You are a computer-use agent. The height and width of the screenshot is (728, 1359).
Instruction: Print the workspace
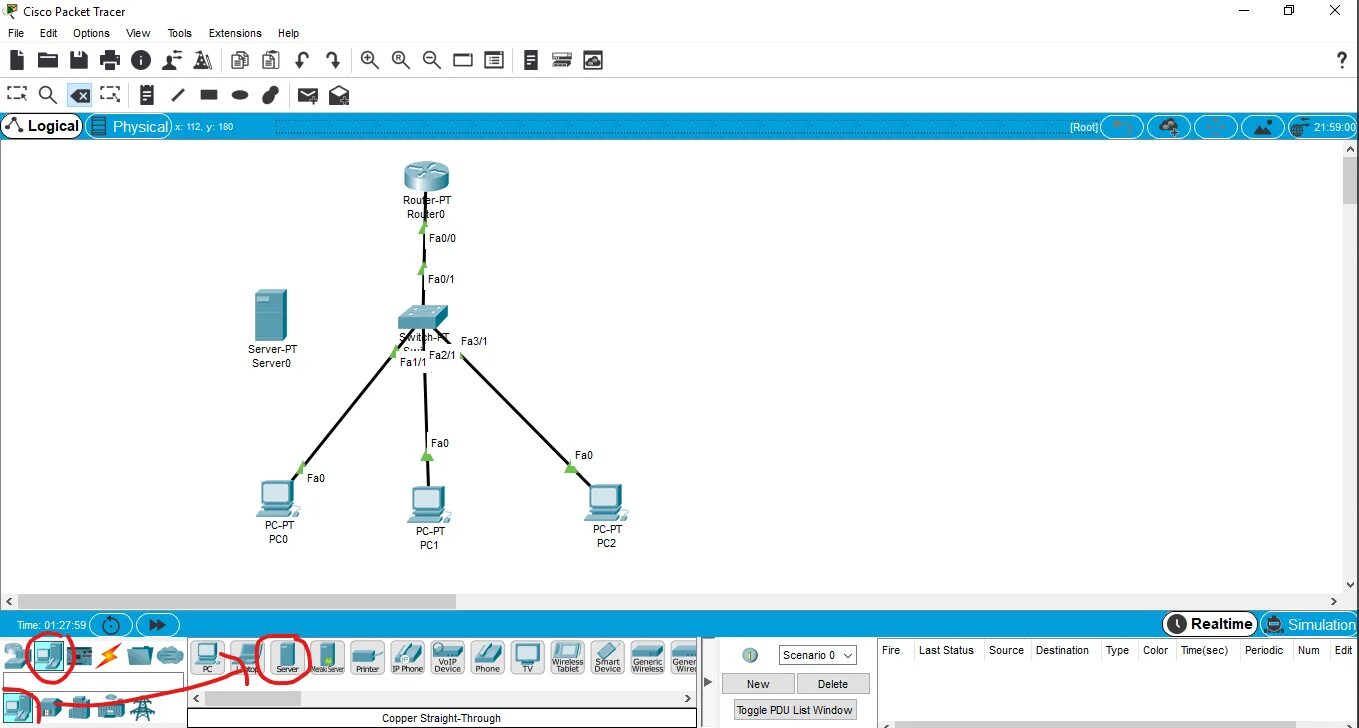[109, 60]
